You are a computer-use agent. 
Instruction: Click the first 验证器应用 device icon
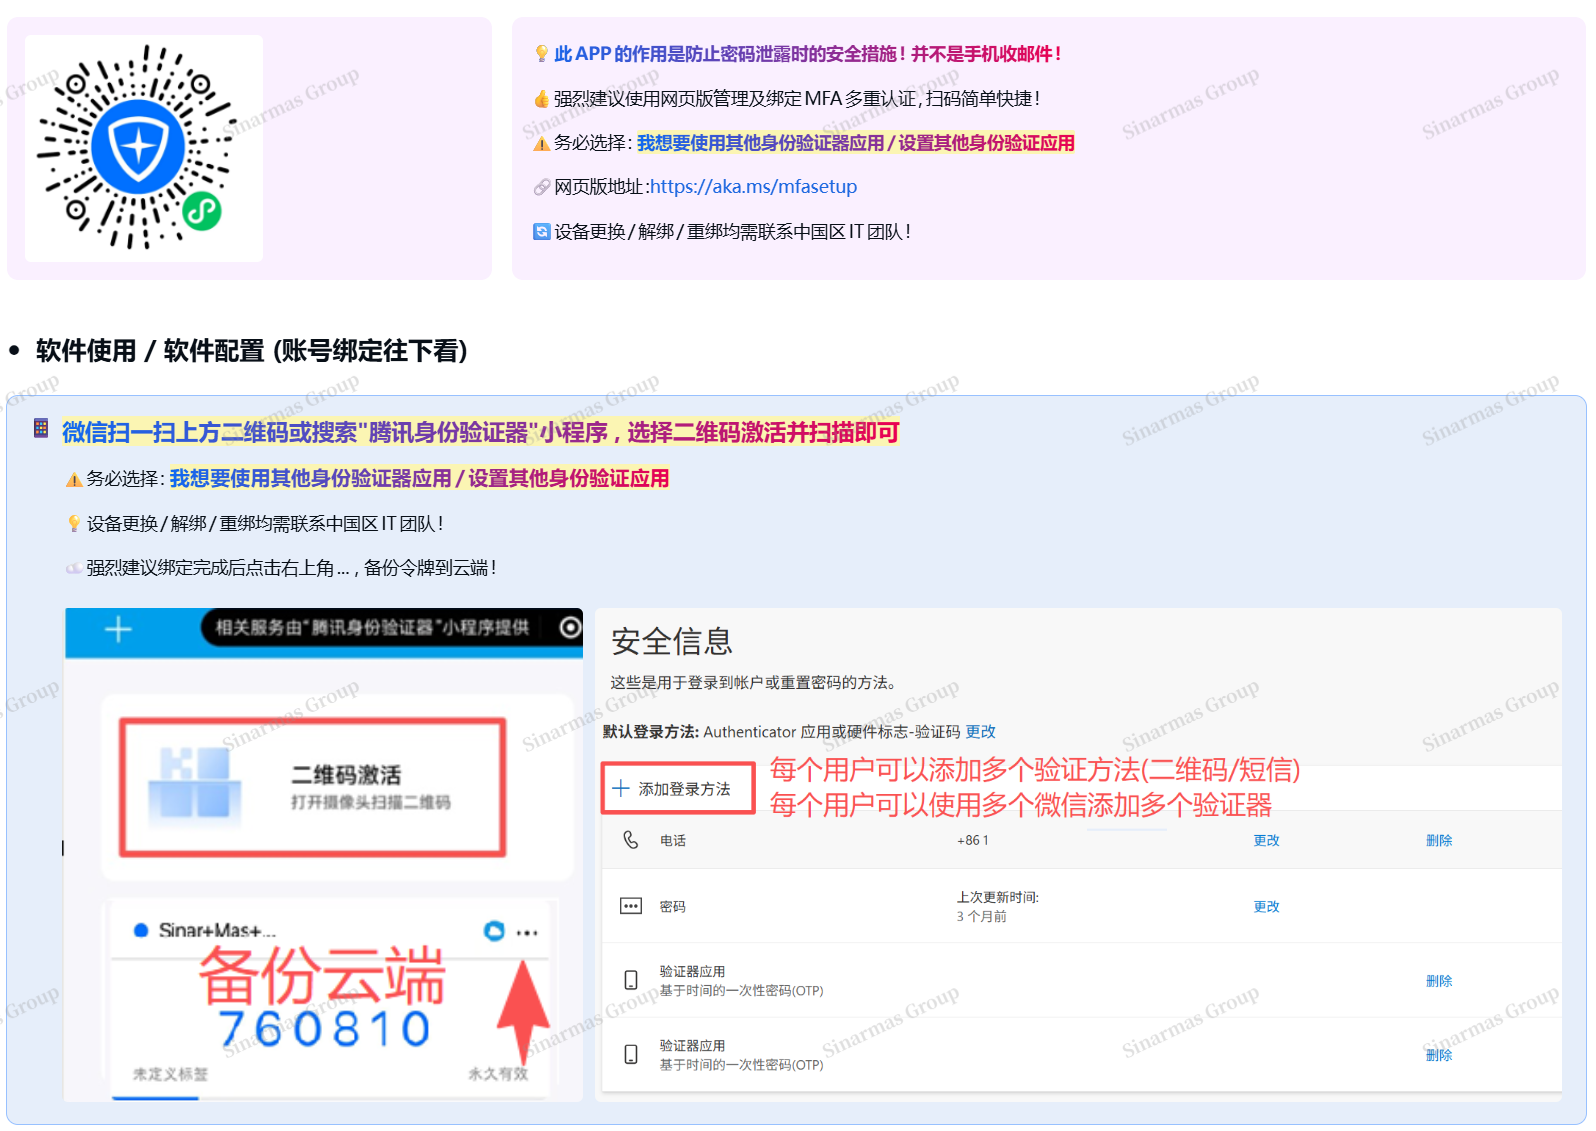tap(631, 980)
